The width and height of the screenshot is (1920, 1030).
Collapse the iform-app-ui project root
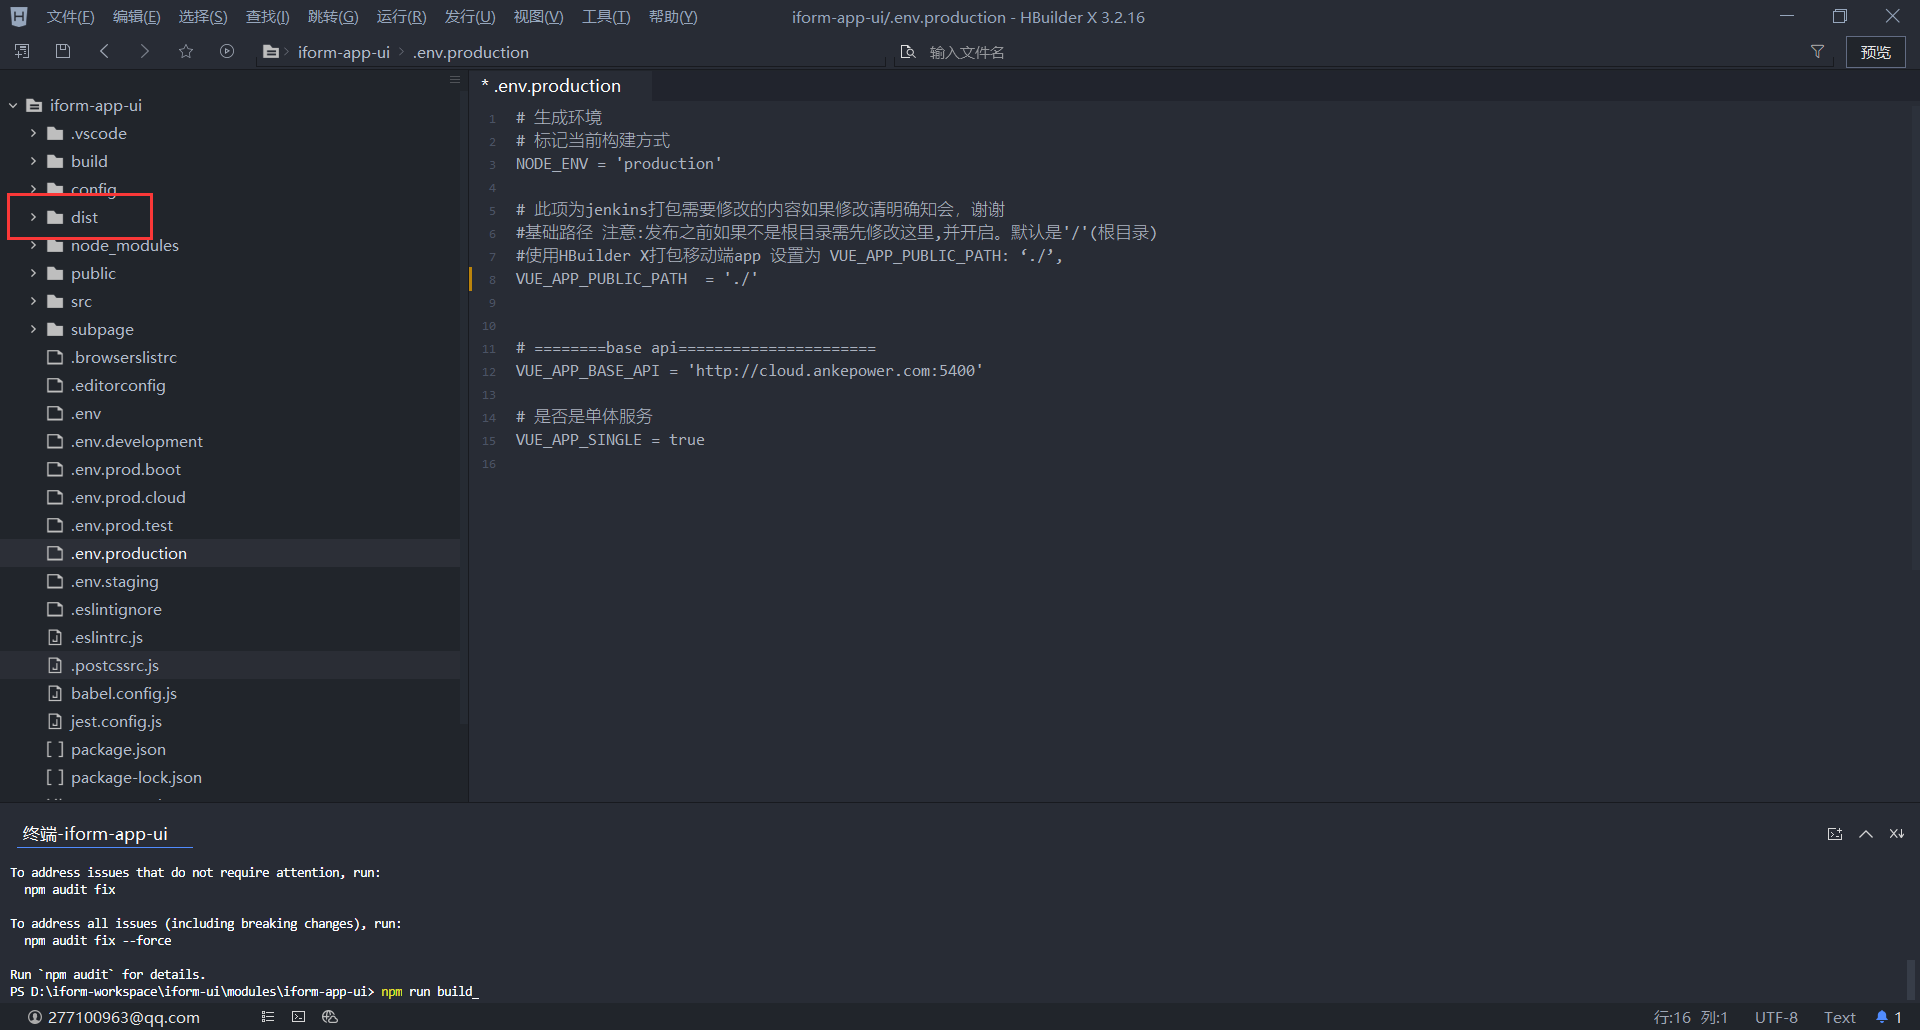tap(13, 105)
